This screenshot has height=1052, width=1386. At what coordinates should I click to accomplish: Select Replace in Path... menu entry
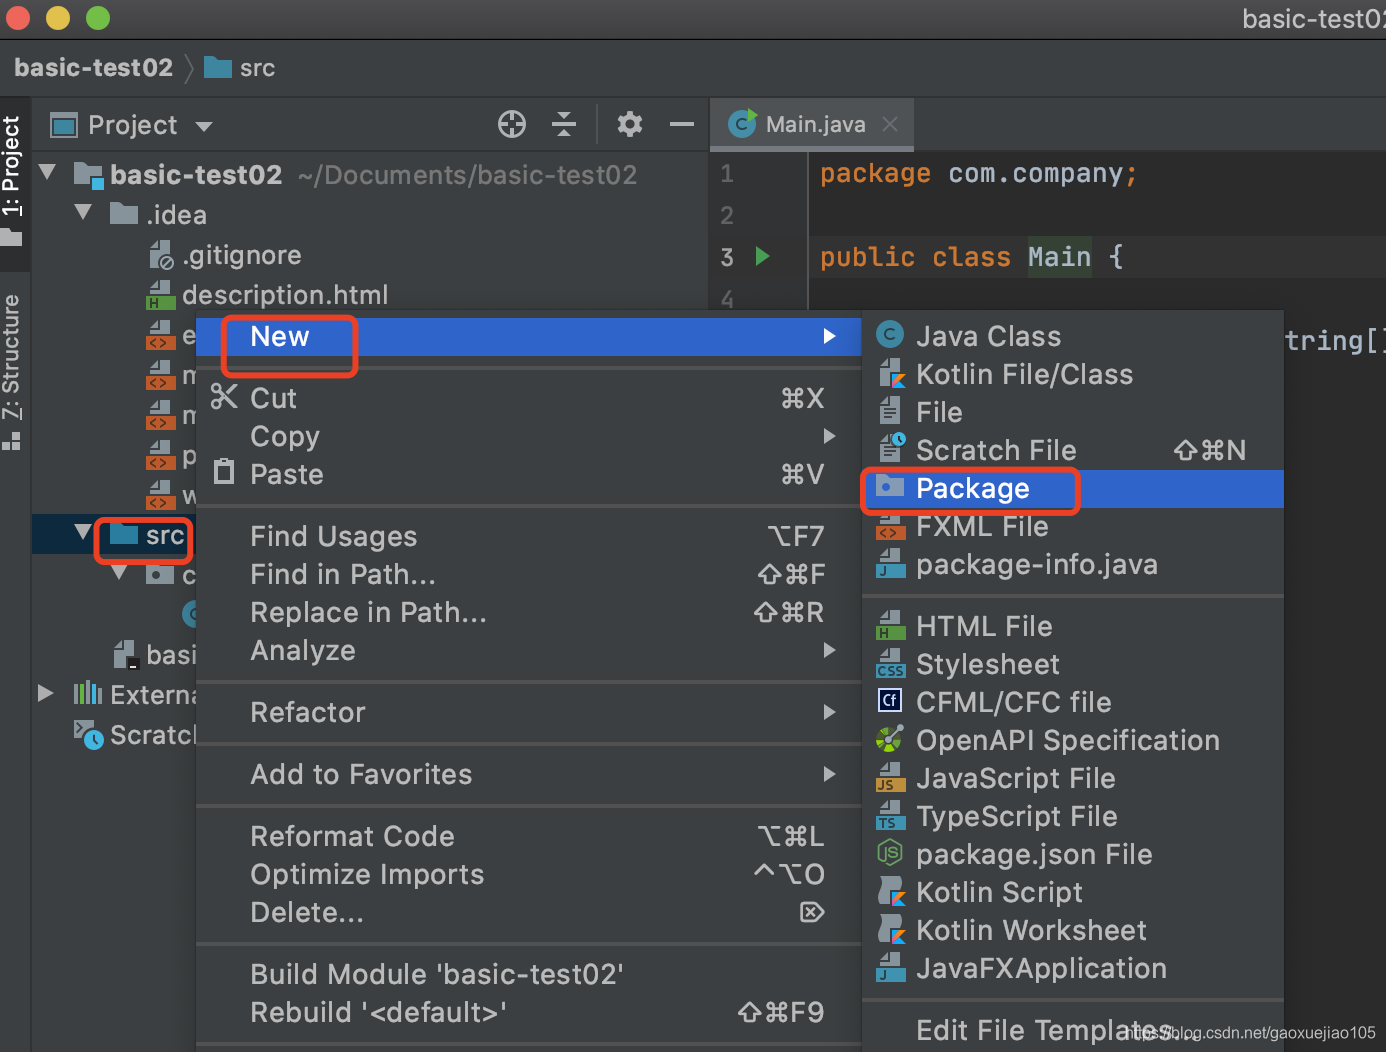click(x=528, y=612)
